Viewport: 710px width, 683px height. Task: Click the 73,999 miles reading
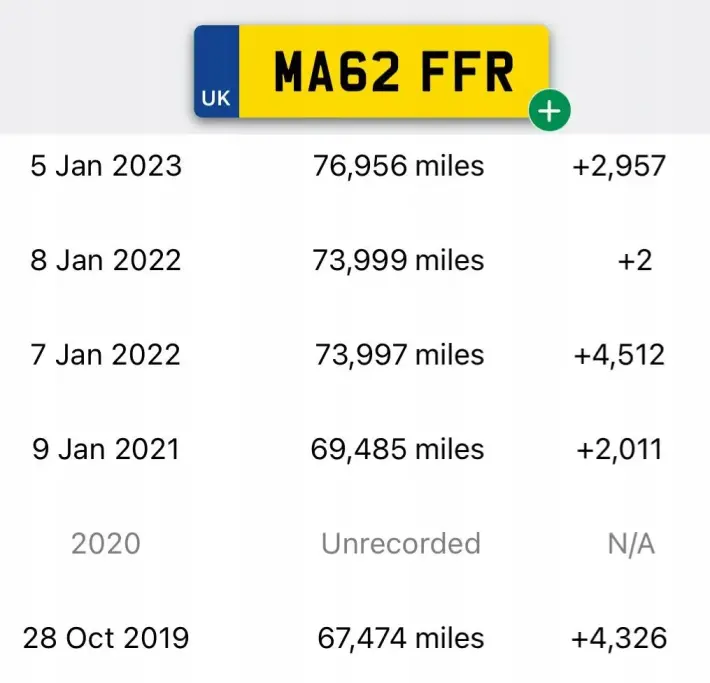pos(398,260)
